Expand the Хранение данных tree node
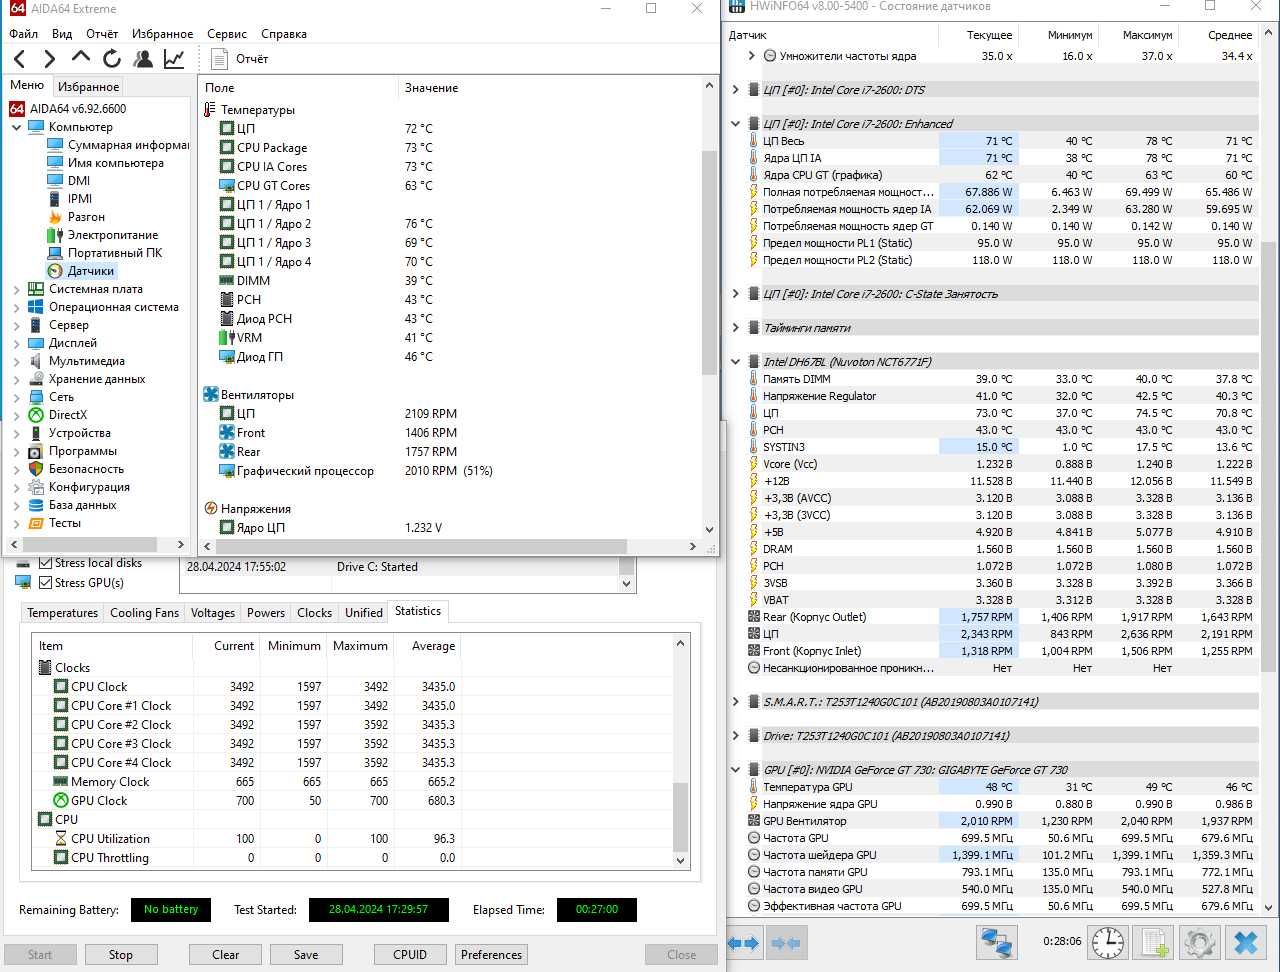This screenshot has height=972, width=1280. click(x=16, y=379)
